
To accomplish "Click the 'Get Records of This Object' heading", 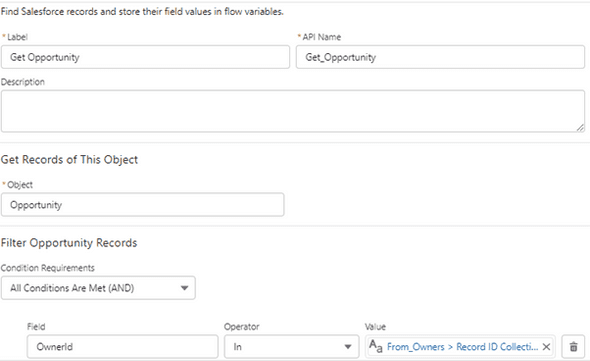I will (x=69, y=160).
